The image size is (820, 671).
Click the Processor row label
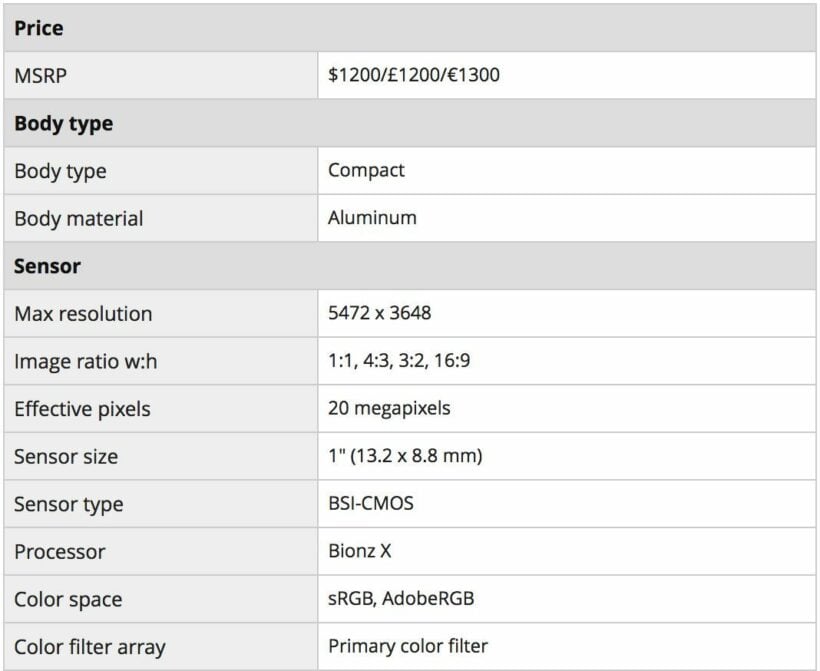pos(59,552)
